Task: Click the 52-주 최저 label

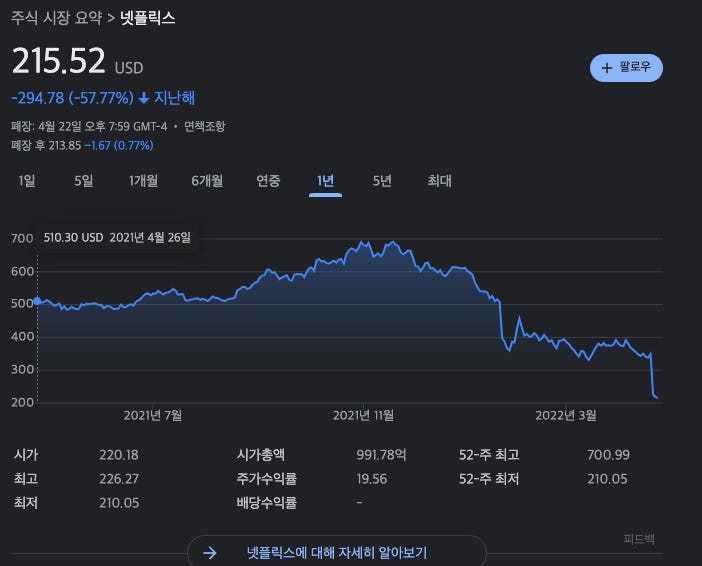Action: (489, 479)
